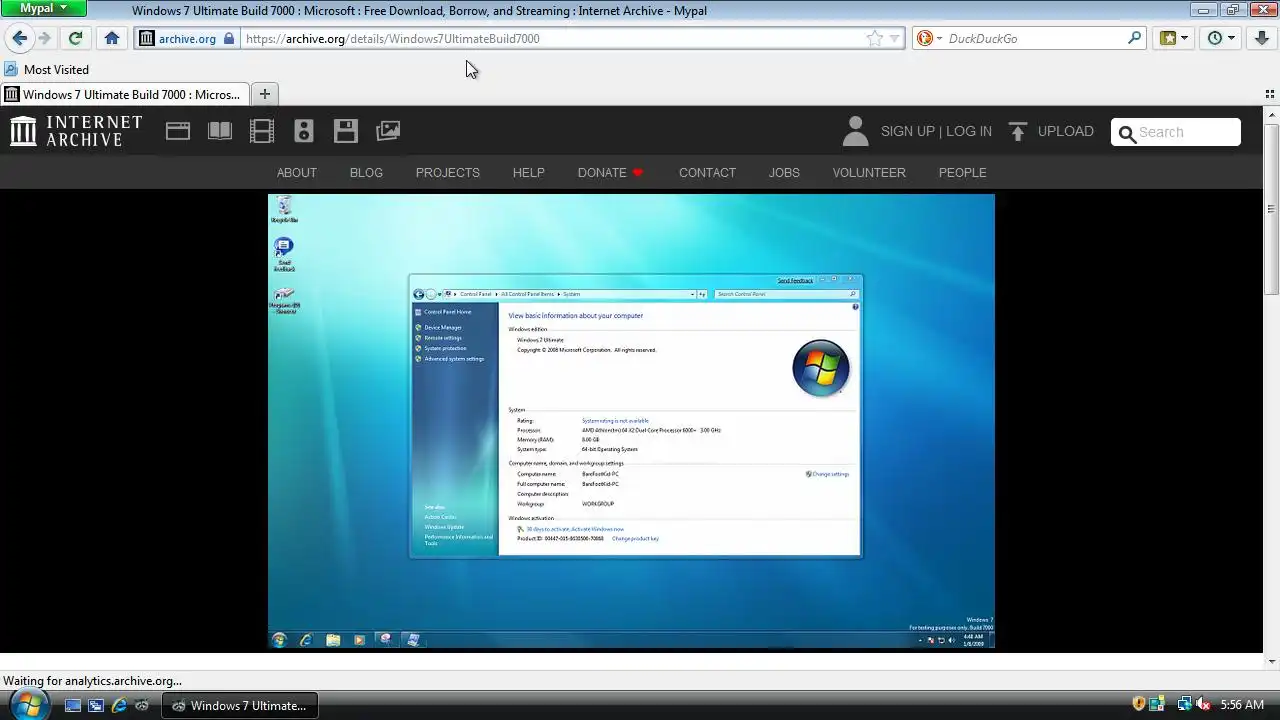Open the Video film-strip icon
The width and height of the screenshot is (1280, 720).
(x=262, y=131)
